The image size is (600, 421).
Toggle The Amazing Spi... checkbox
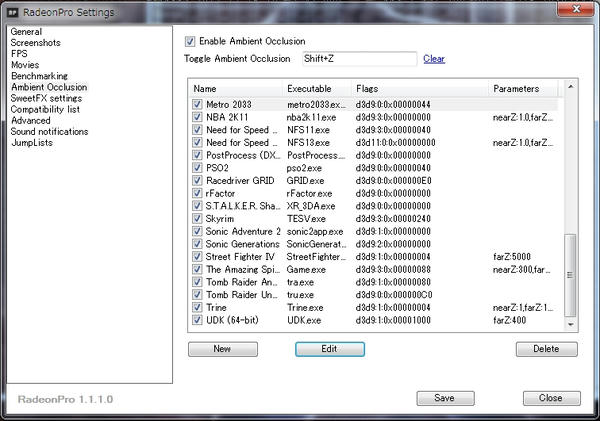pos(197,269)
